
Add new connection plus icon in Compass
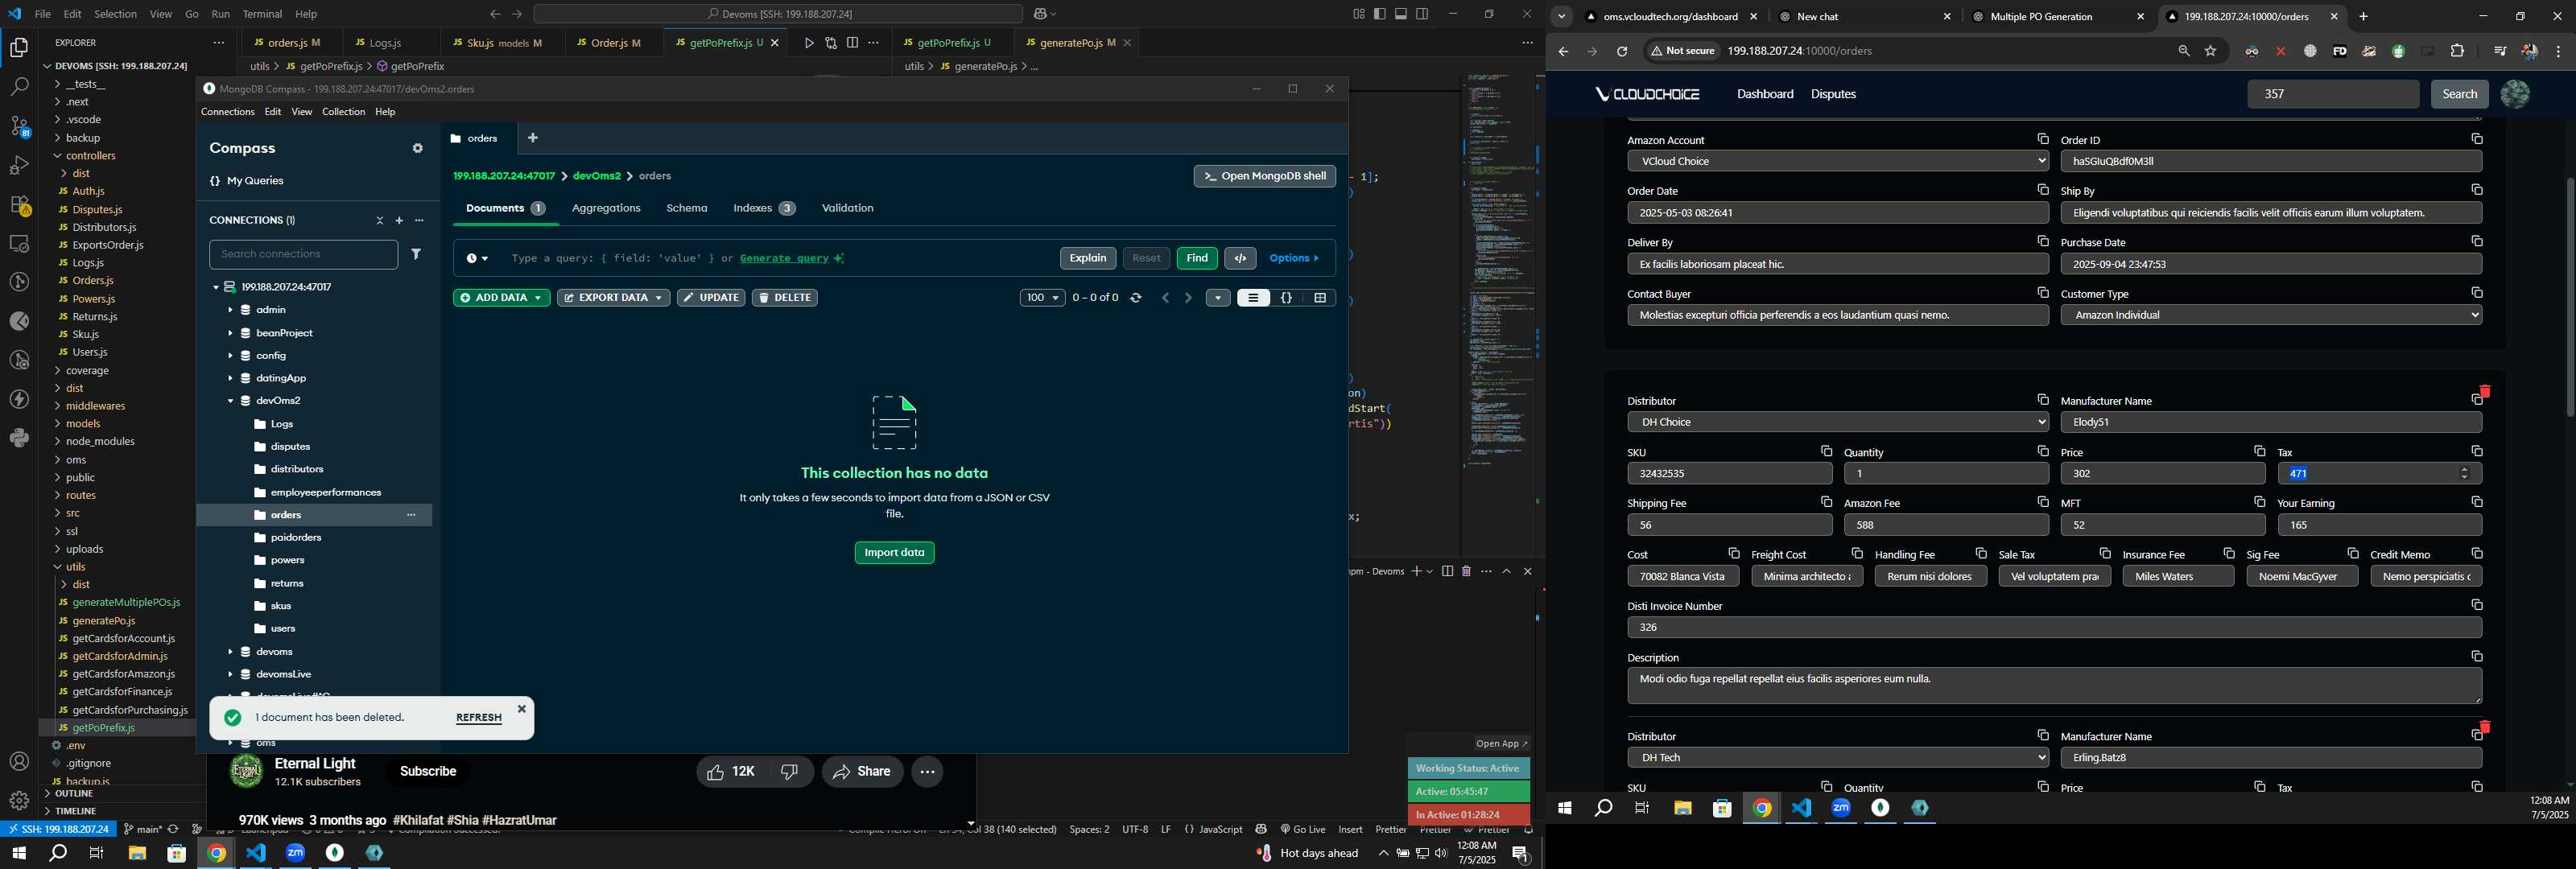pos(399,220)
